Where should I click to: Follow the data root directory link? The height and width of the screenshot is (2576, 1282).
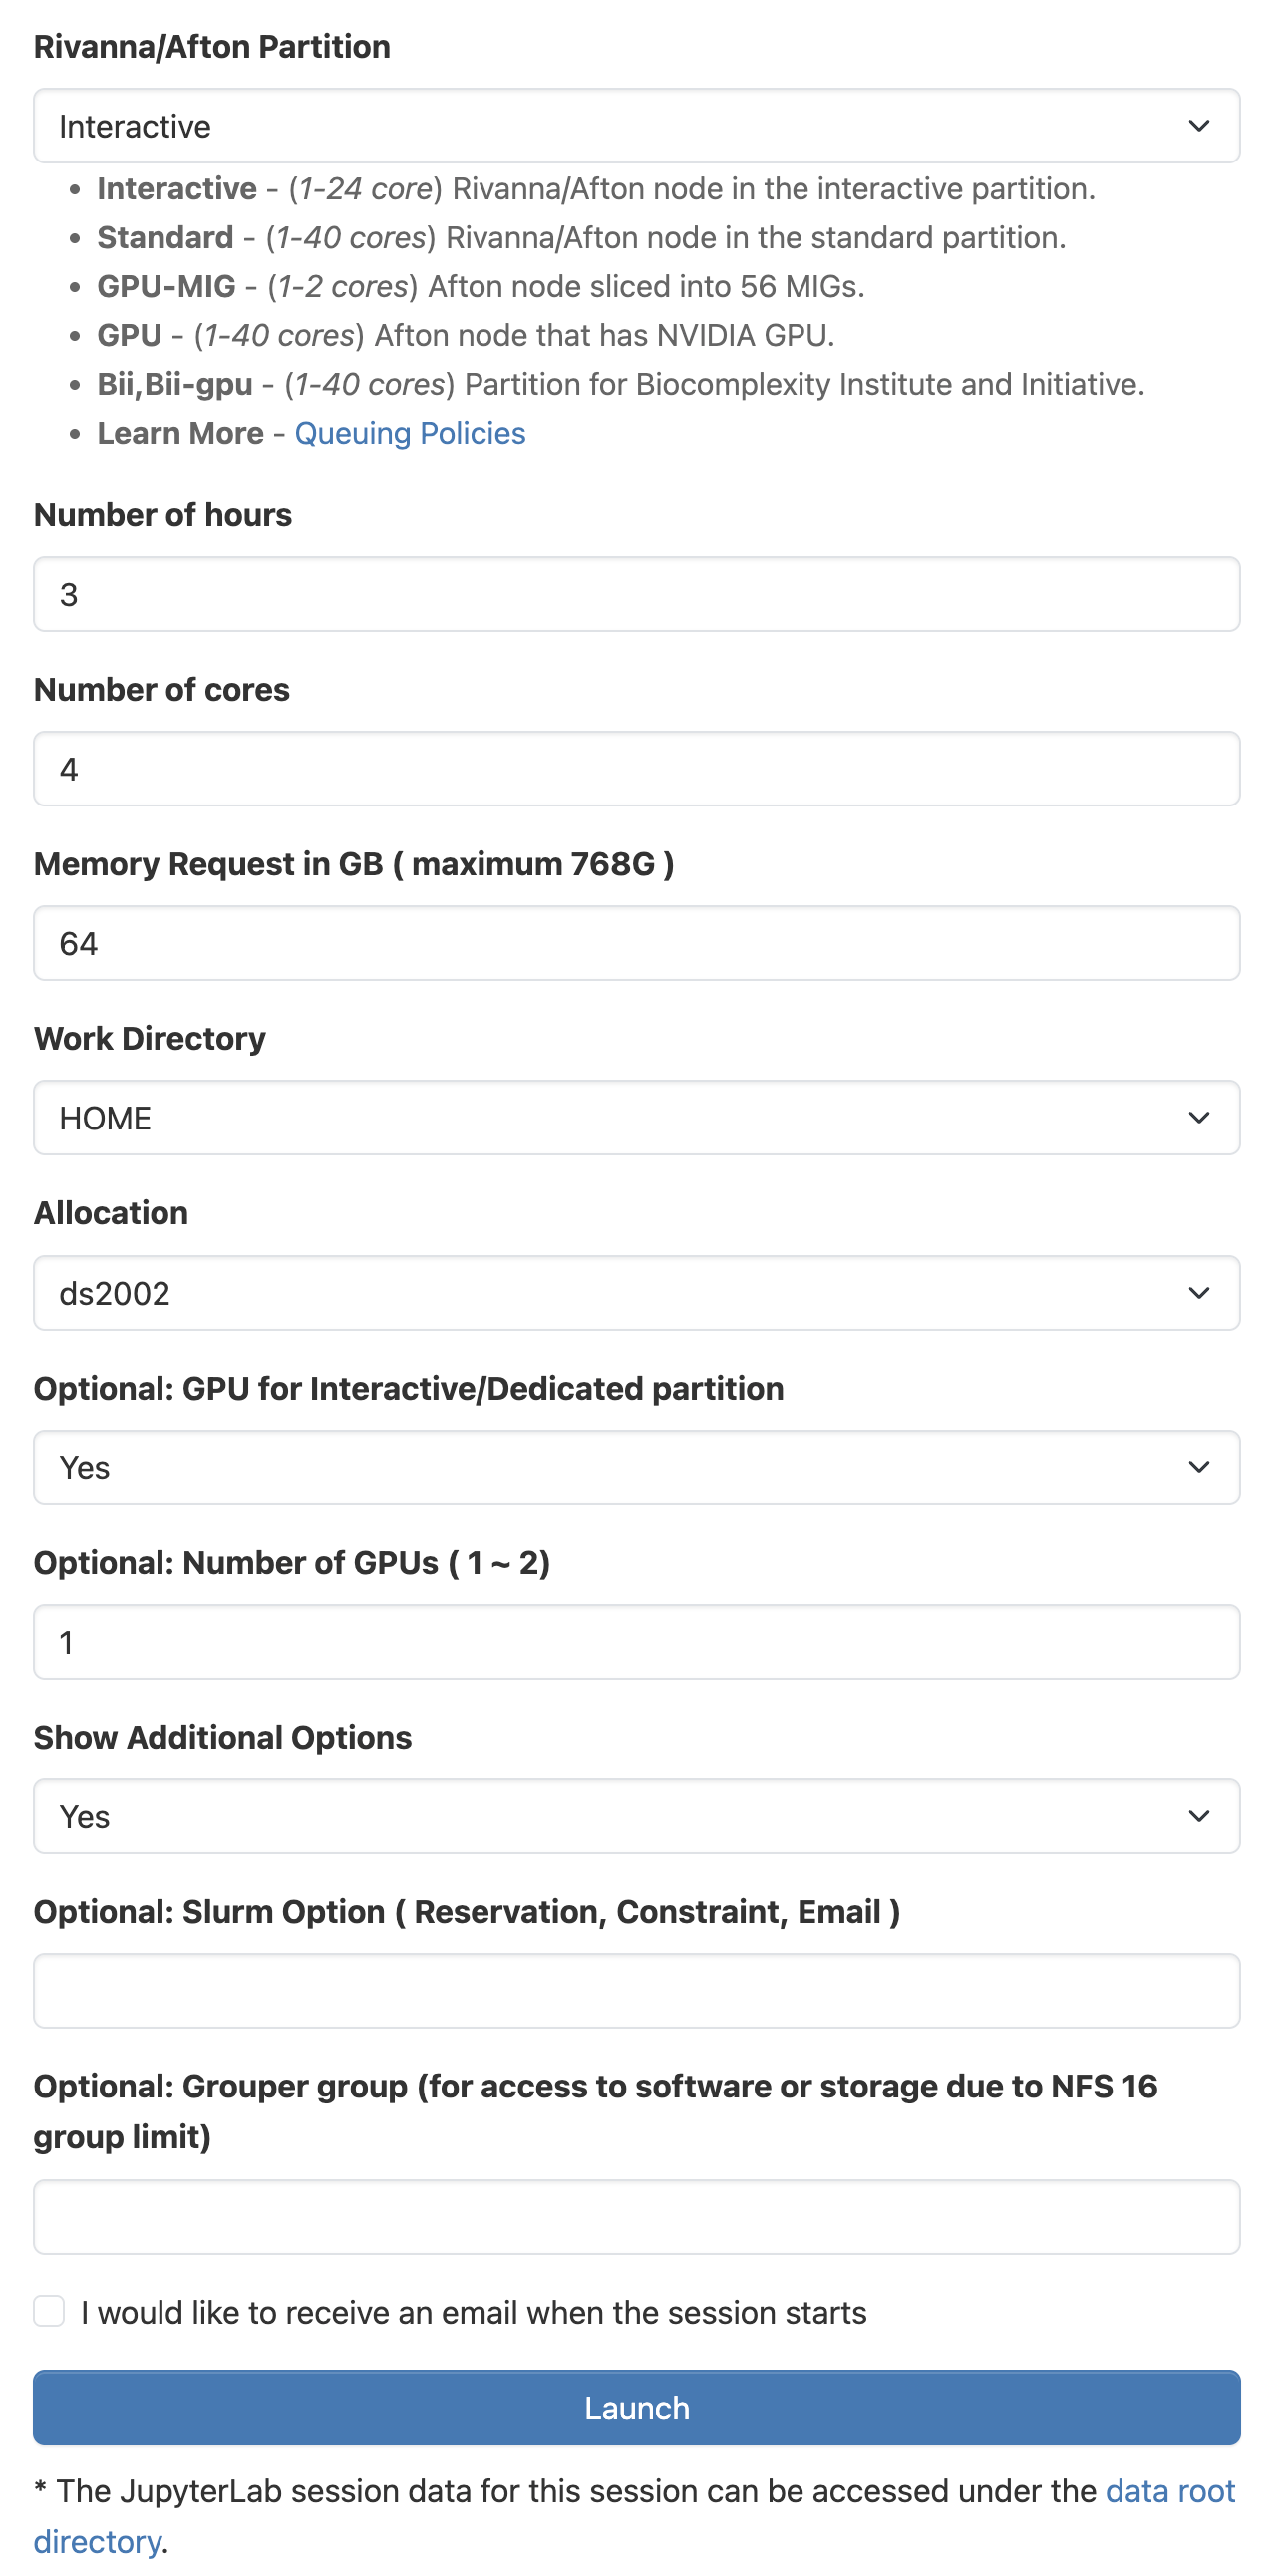tap(1170, 2491)
